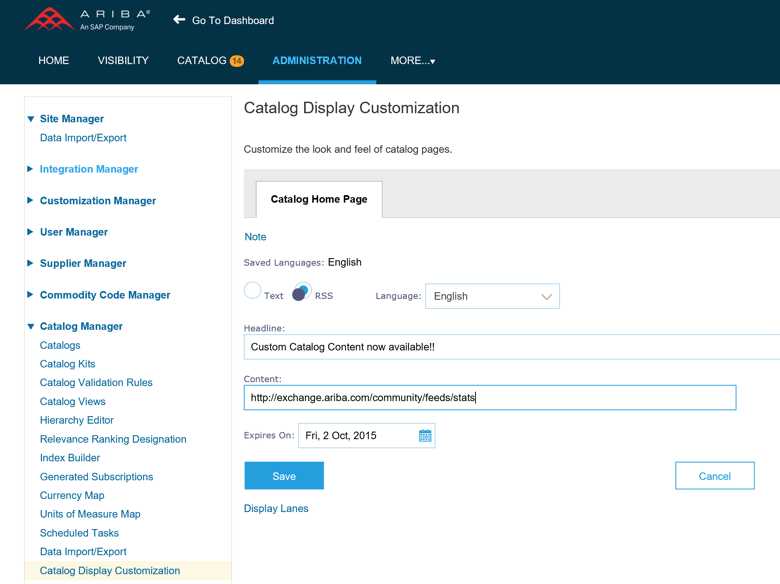The image size is (780, 584).
Task: Expand the Supplier Manager section
Action: pyautogui.click(x=30, y=263)
